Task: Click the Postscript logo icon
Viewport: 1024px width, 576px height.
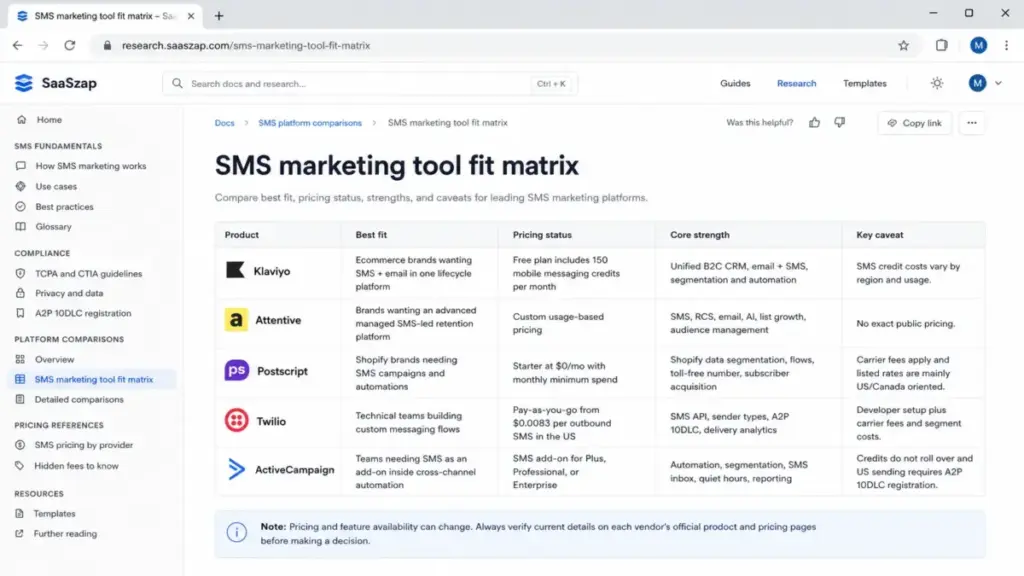Action: pos(236,370)
